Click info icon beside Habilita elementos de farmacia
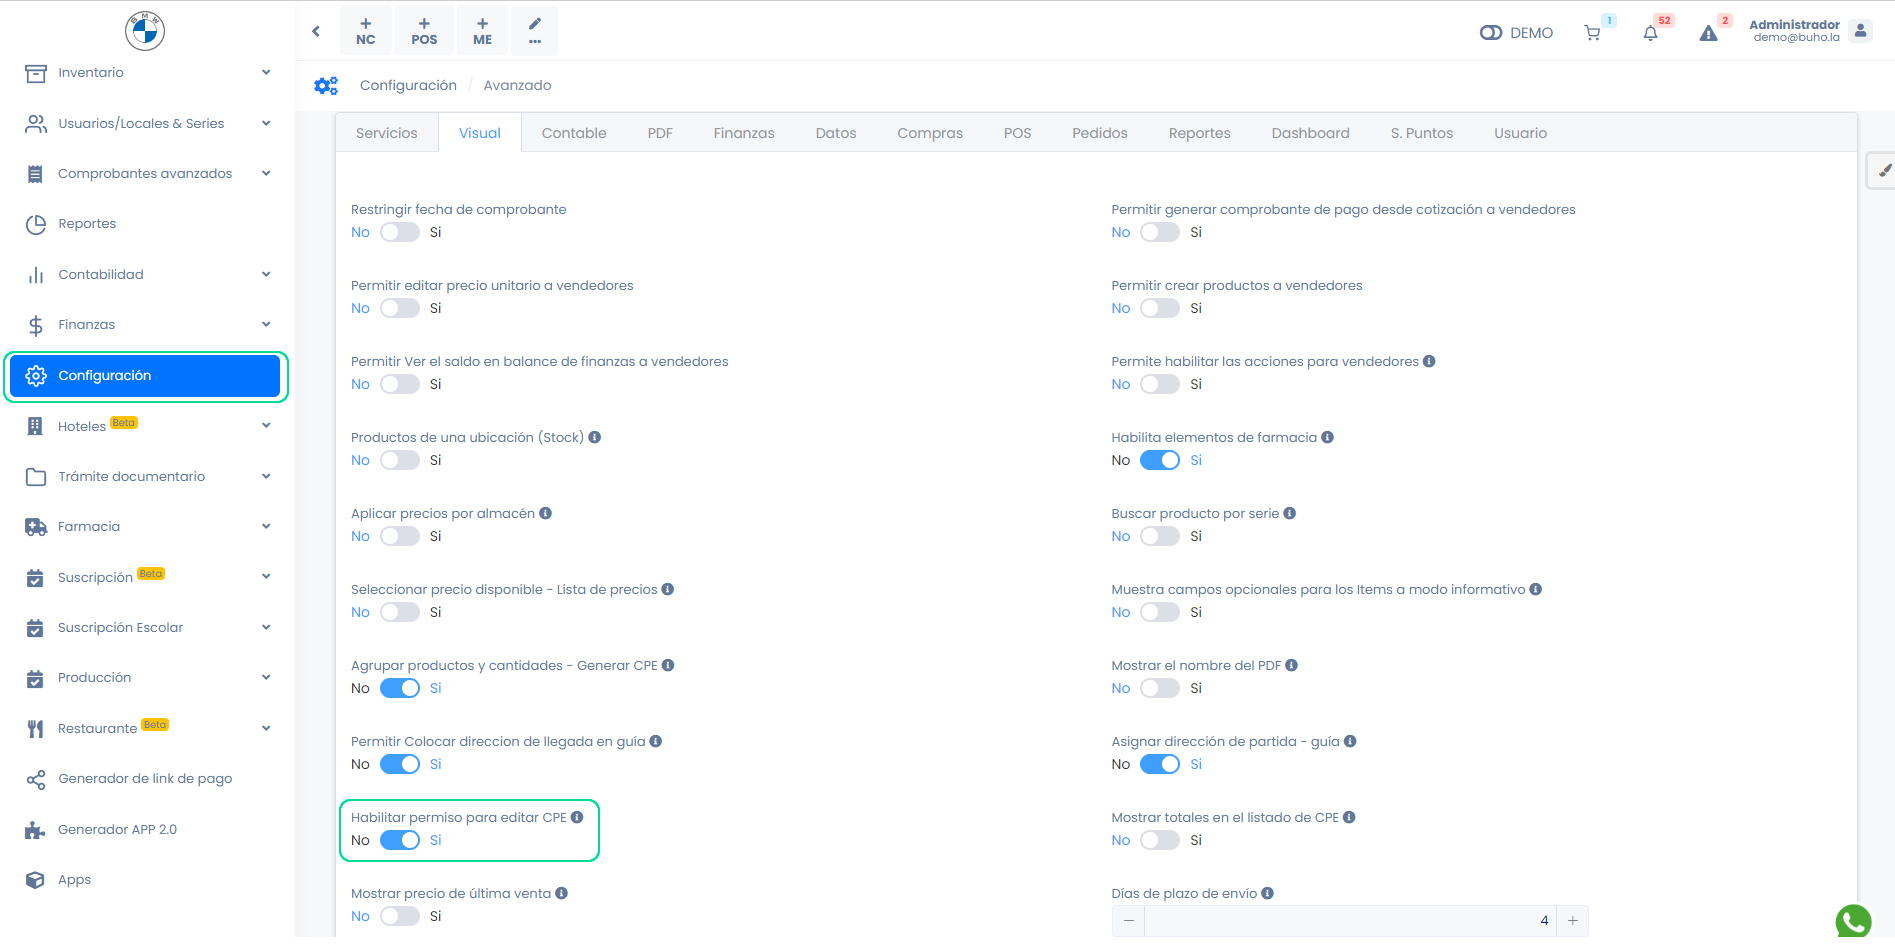This screenshot has height=945, width=1895. coord(1327,437)
